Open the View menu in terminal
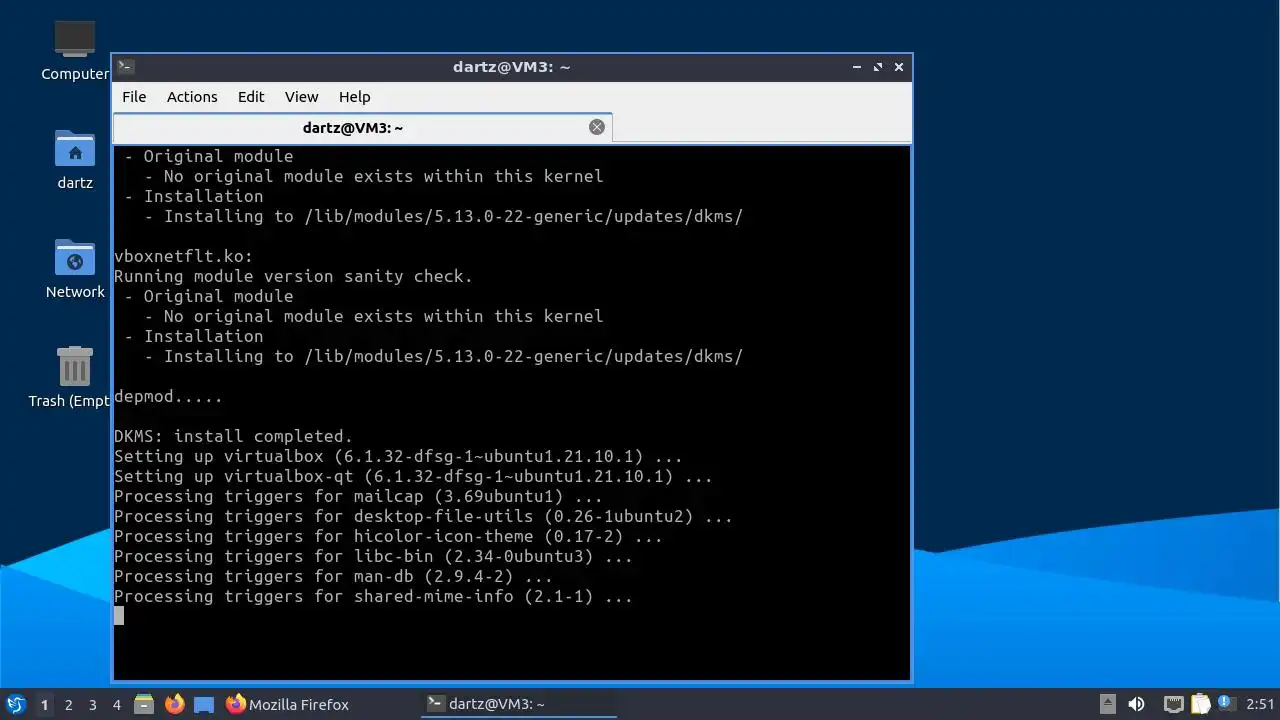The width and height of the screenshot is (1280, 720). (301, 97)
